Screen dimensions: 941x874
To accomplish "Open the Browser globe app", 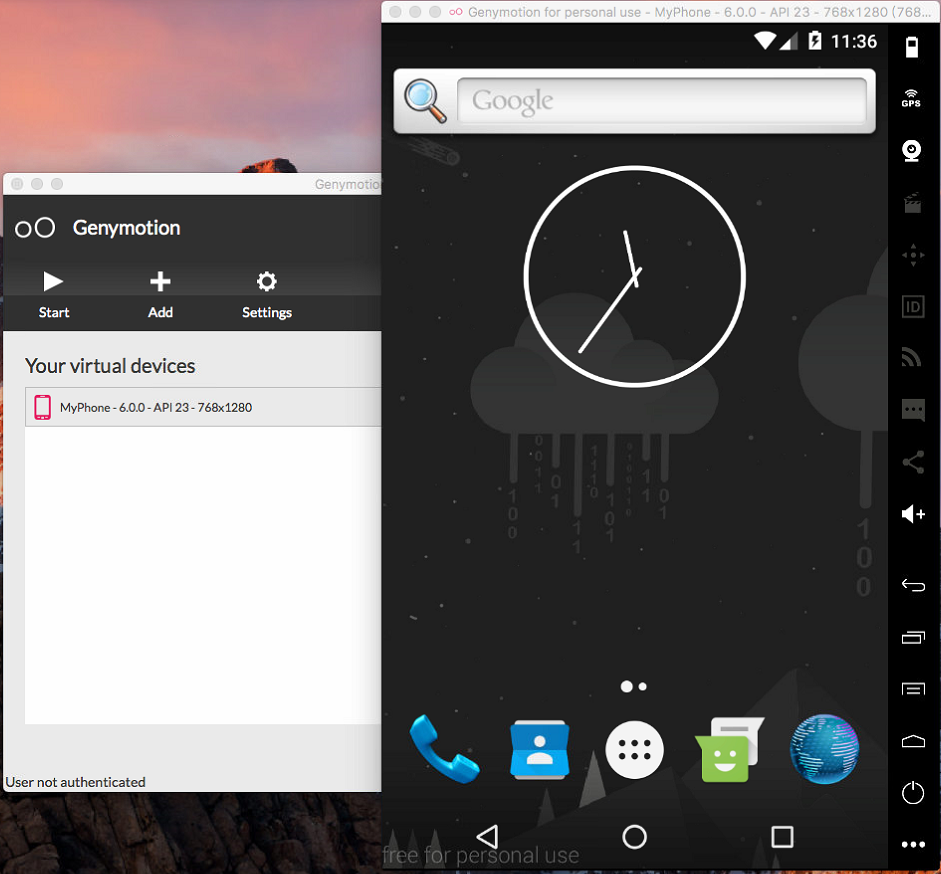I will [825, 749].
